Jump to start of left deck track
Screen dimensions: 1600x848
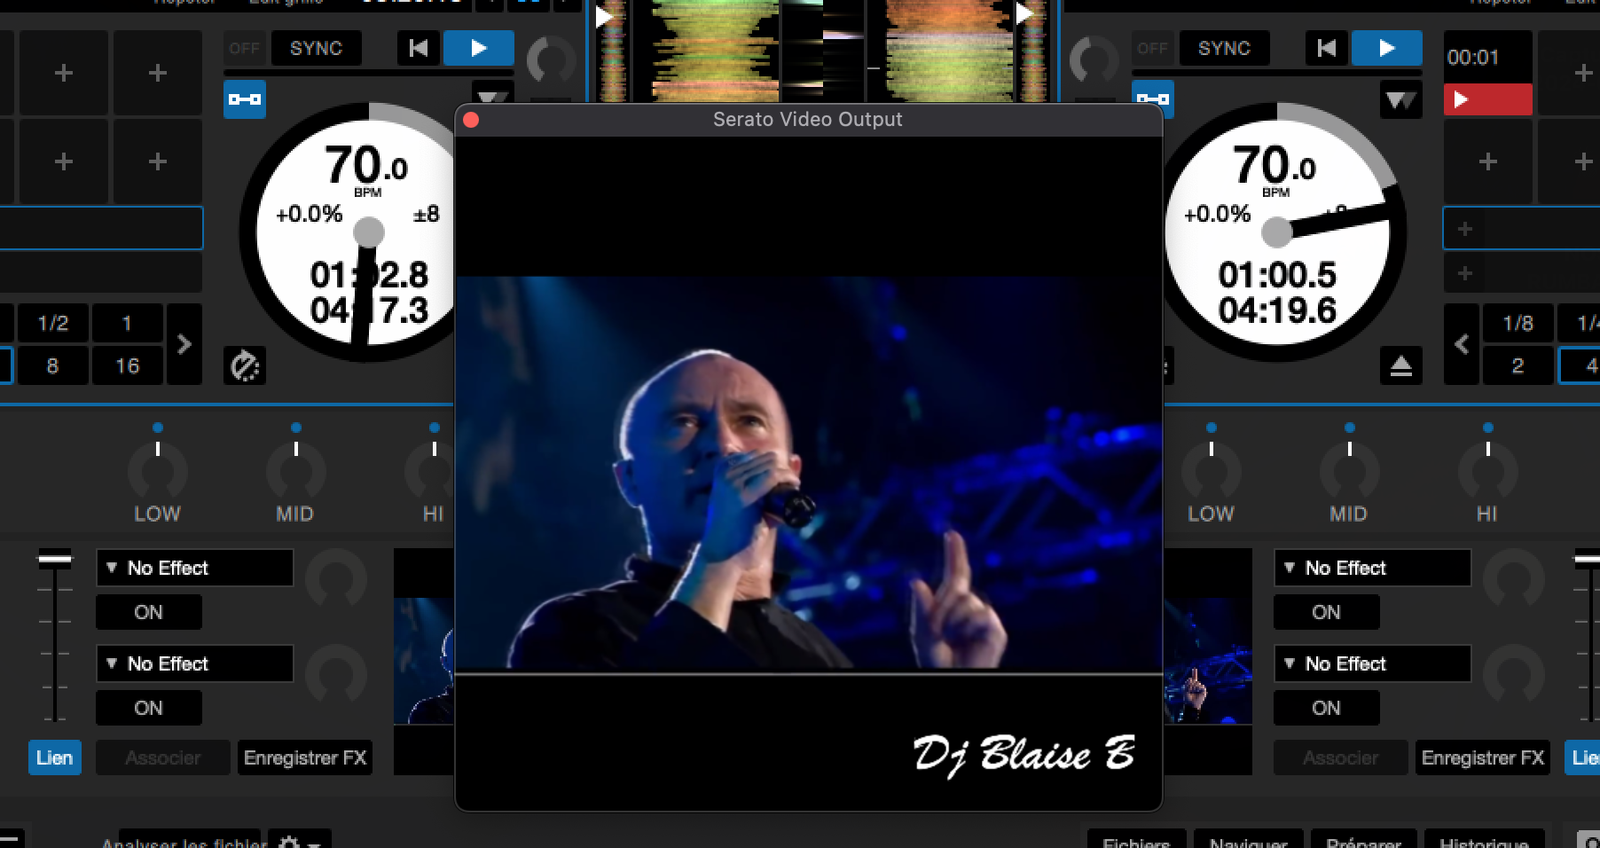pos(419,48)
